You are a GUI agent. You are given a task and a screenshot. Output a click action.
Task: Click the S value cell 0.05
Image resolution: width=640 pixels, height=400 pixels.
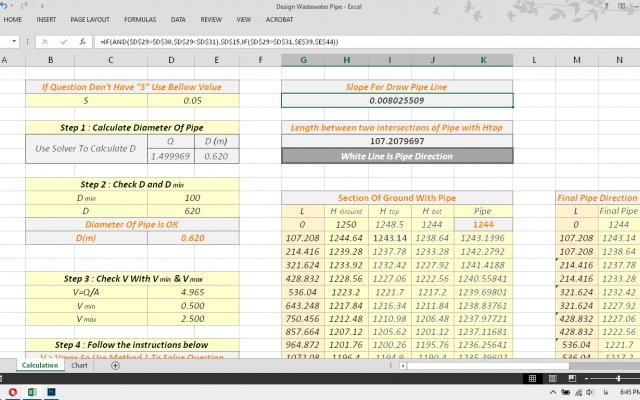coord(193,100)
